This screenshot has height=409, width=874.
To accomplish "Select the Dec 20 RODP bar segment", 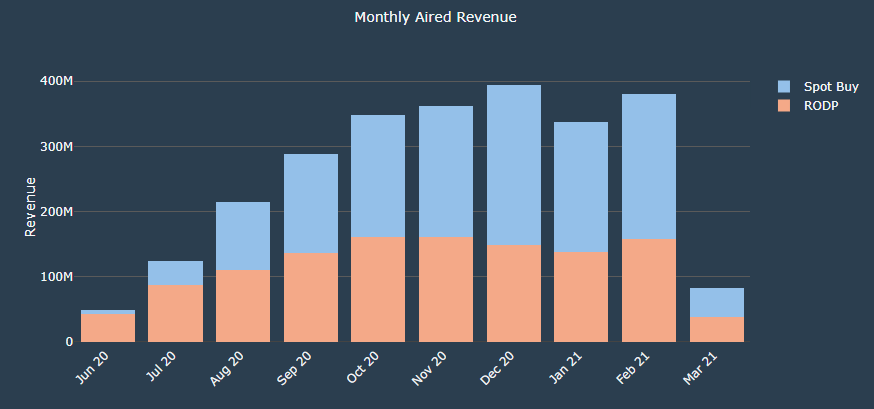I will tap(514, 294).
